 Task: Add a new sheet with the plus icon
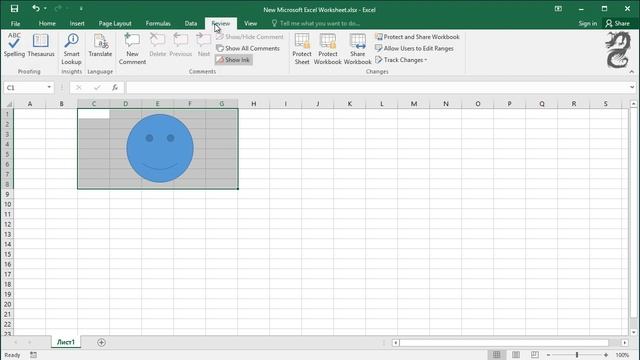pos(101,342)
